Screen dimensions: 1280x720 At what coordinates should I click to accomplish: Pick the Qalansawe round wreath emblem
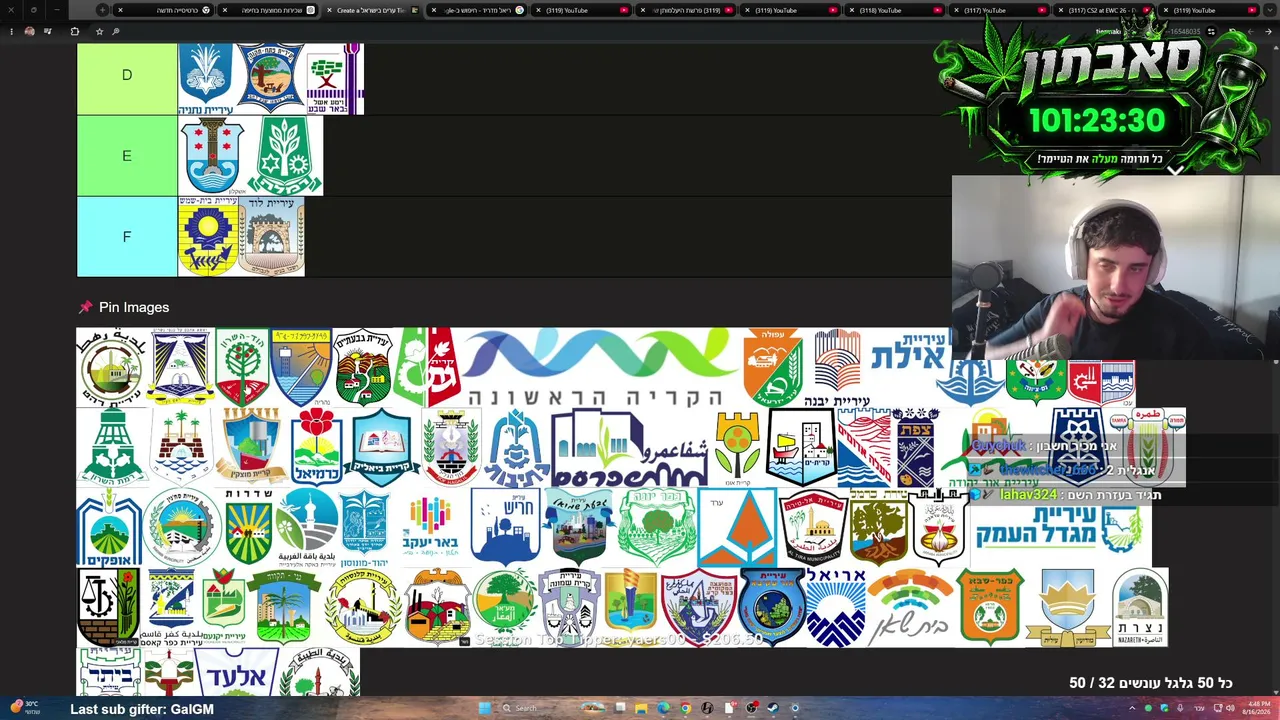click(x=363, y=607)
